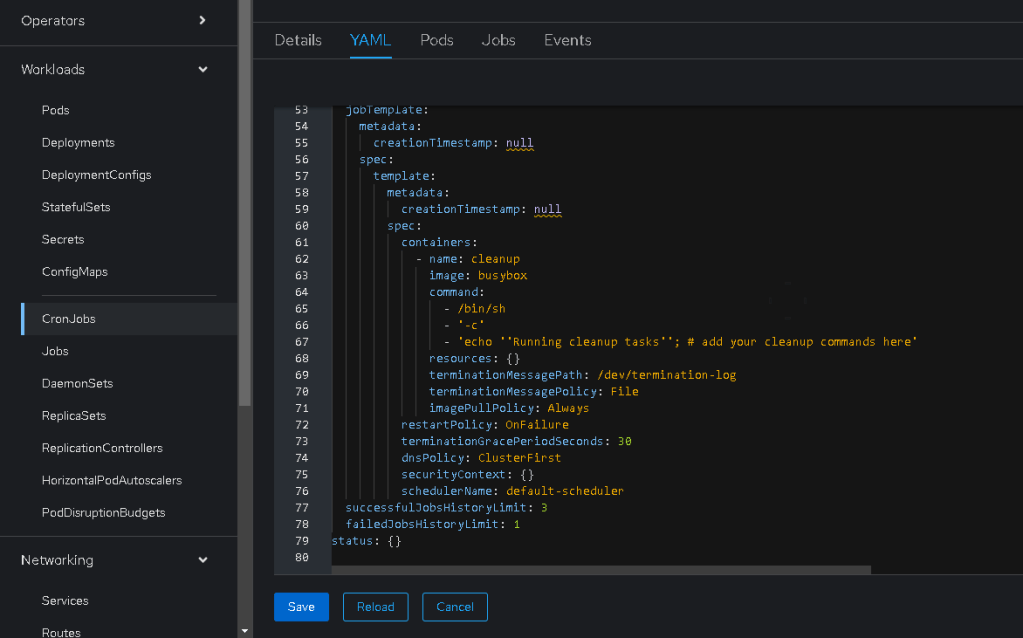The height and width of the screenshot is (638, 1023).
Task: Expand the Operators section chevron
Action: [x=202, y=20]
